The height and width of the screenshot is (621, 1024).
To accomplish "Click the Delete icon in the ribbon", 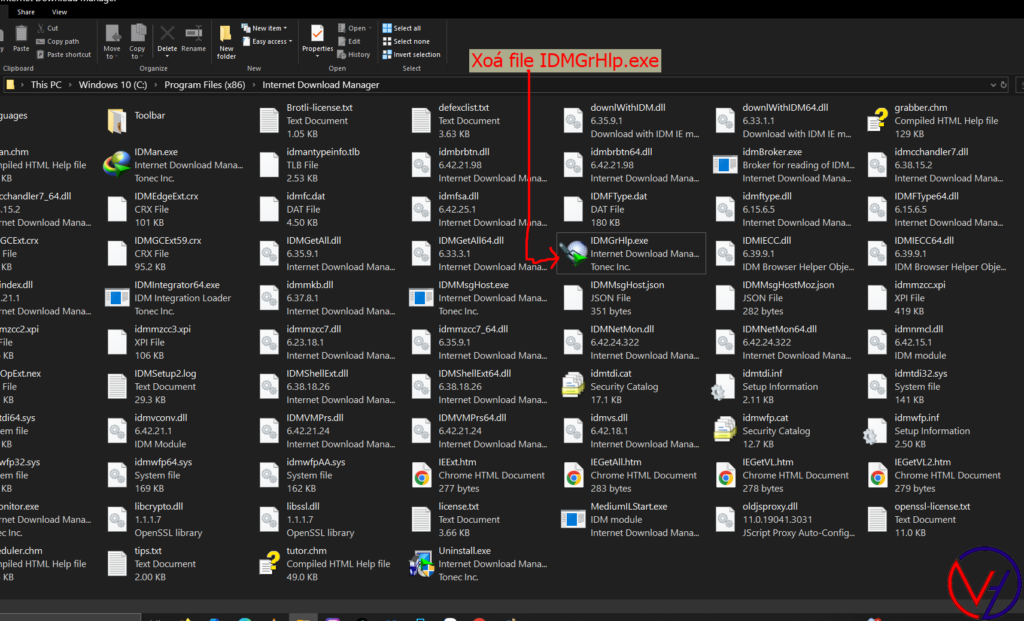I will click(167, 39).
